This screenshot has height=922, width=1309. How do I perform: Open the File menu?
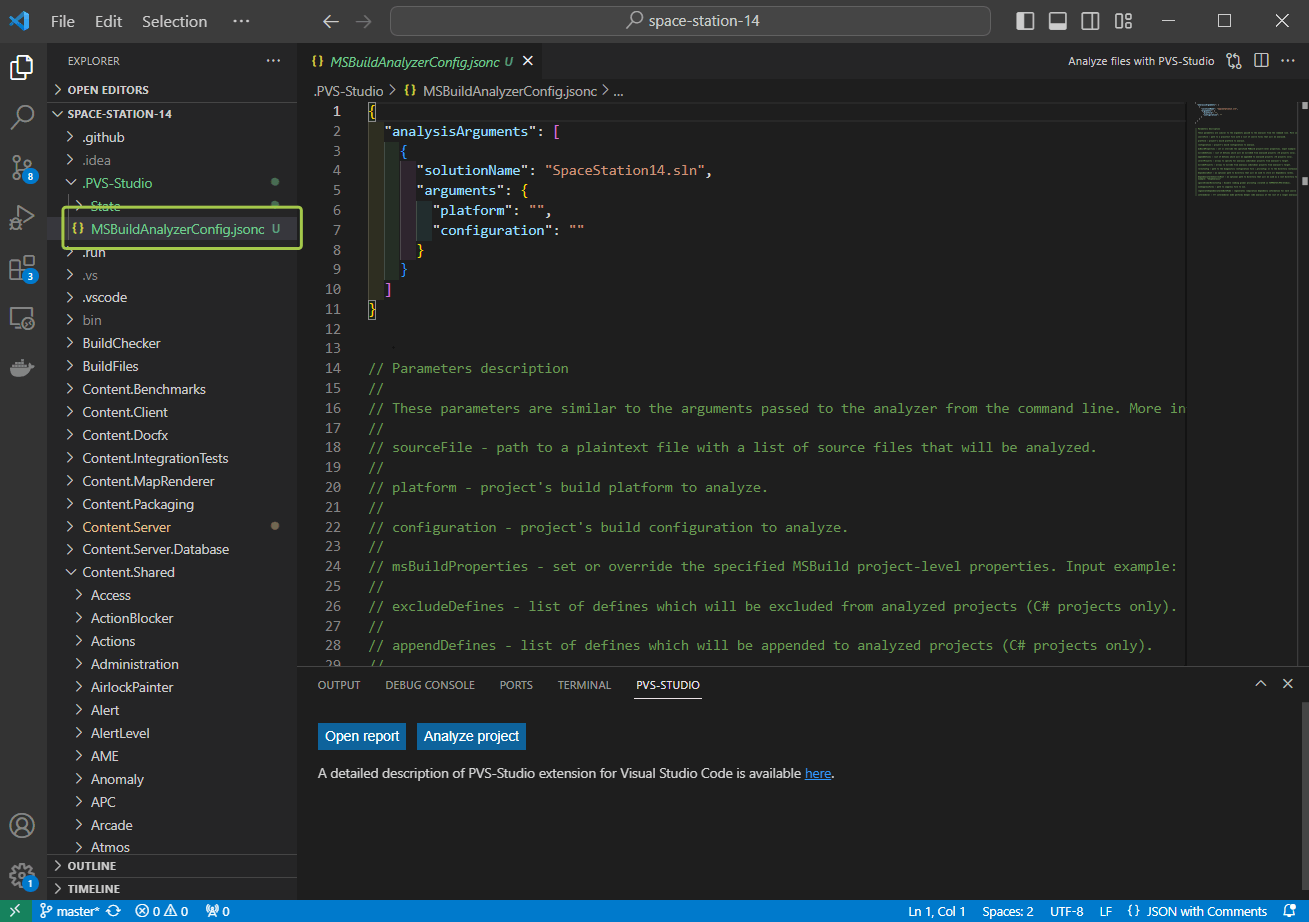point(62,20)
